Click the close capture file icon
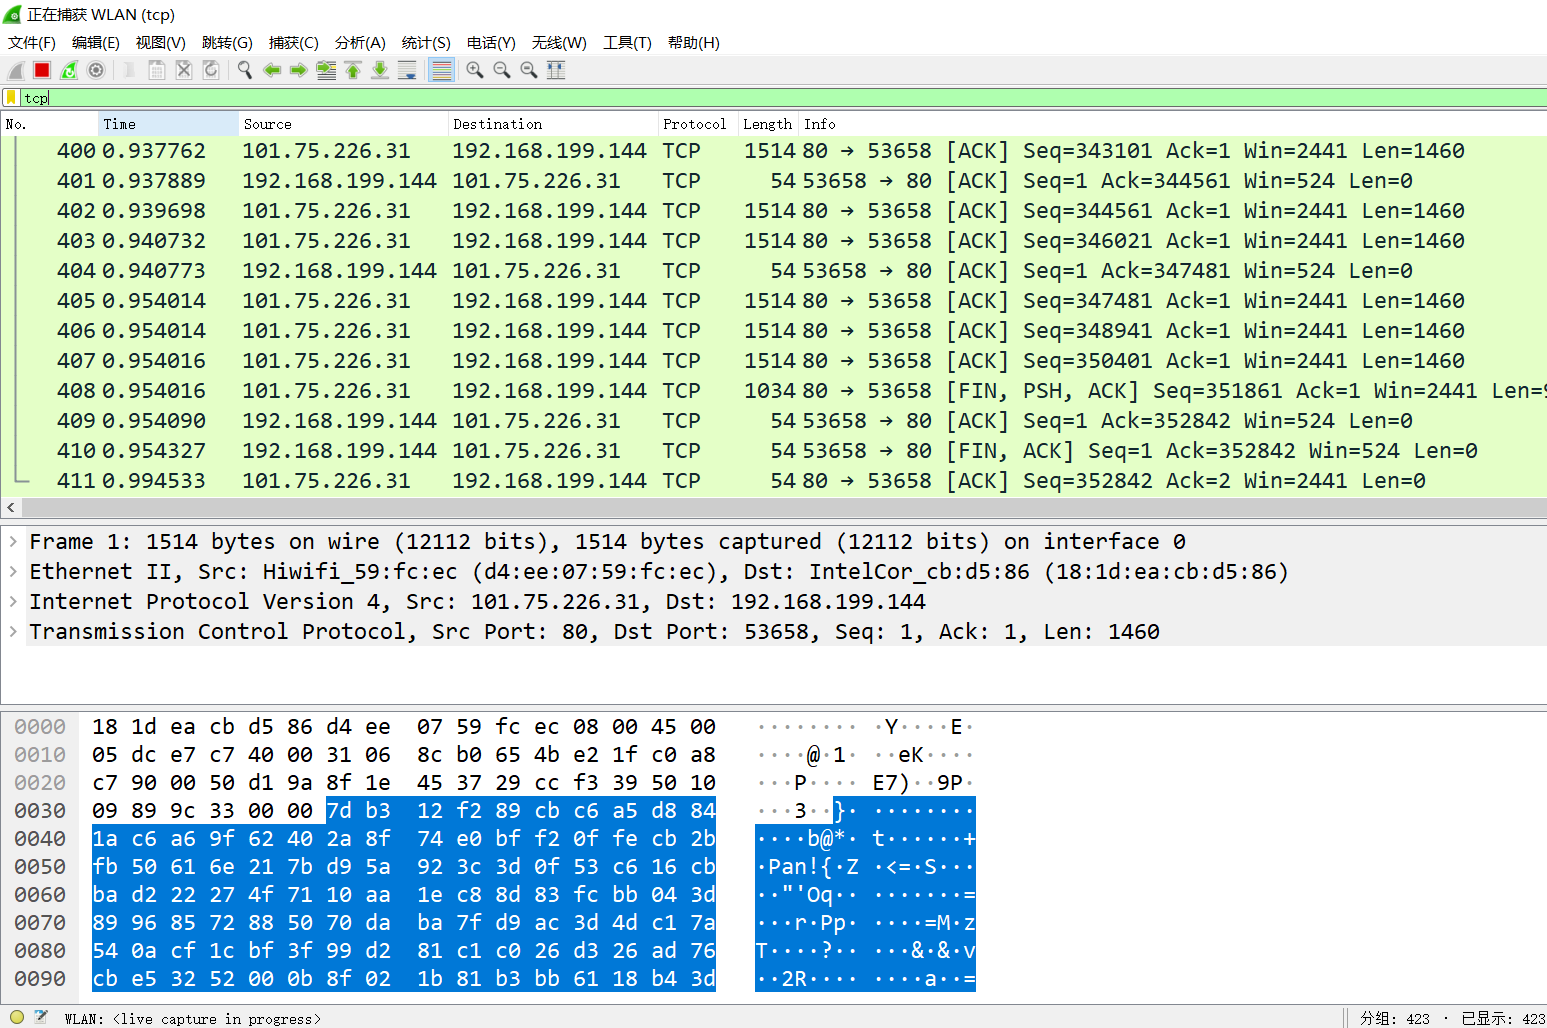Image resolution: width=1547 pixels, height=1028 pixels. [184, 70]
